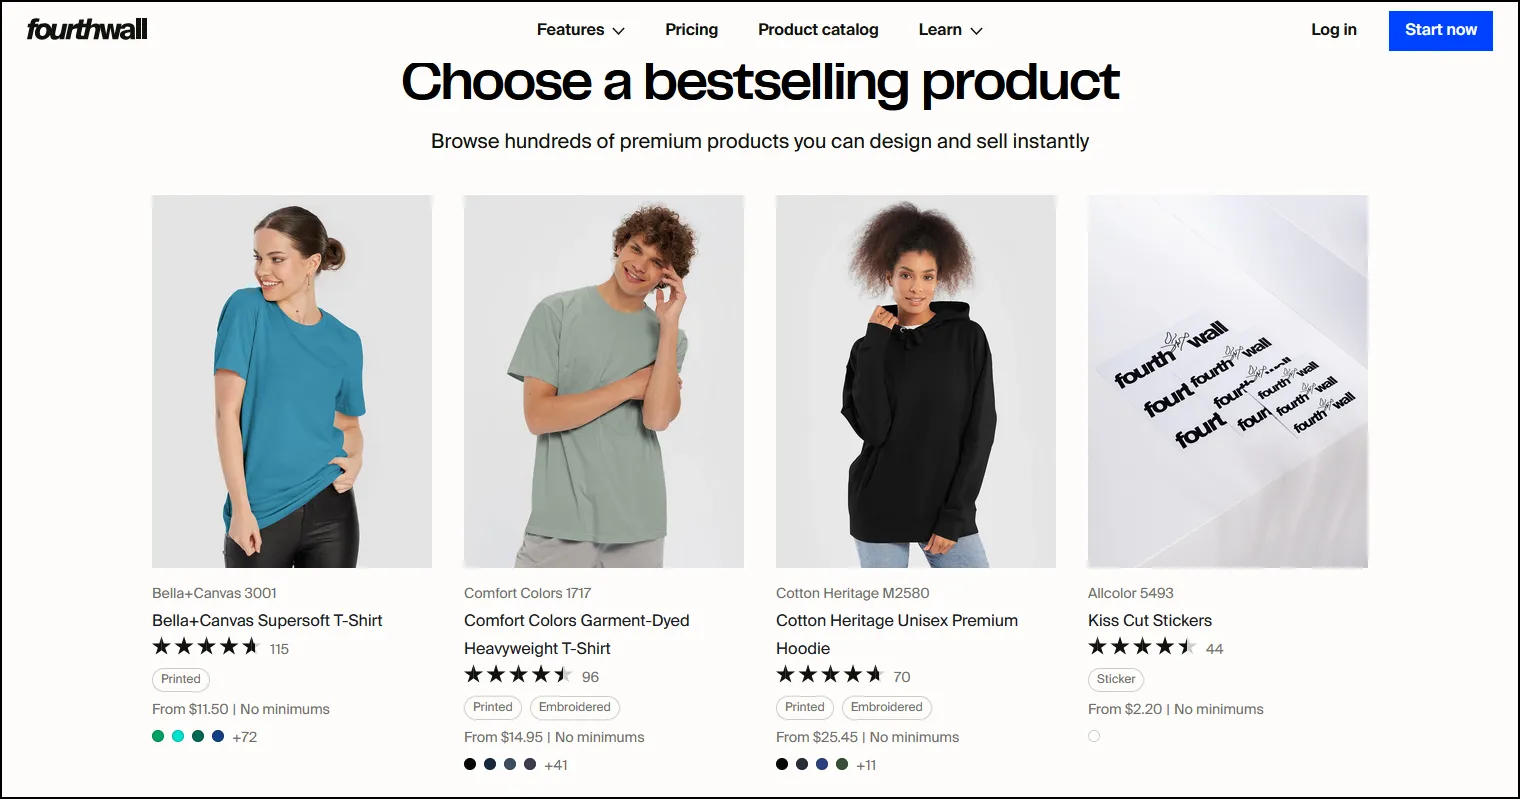Click the star rating for Kiss Cut Stickers
The width and height of the screenshot is (1520, 799).
tap(1142, 647)
